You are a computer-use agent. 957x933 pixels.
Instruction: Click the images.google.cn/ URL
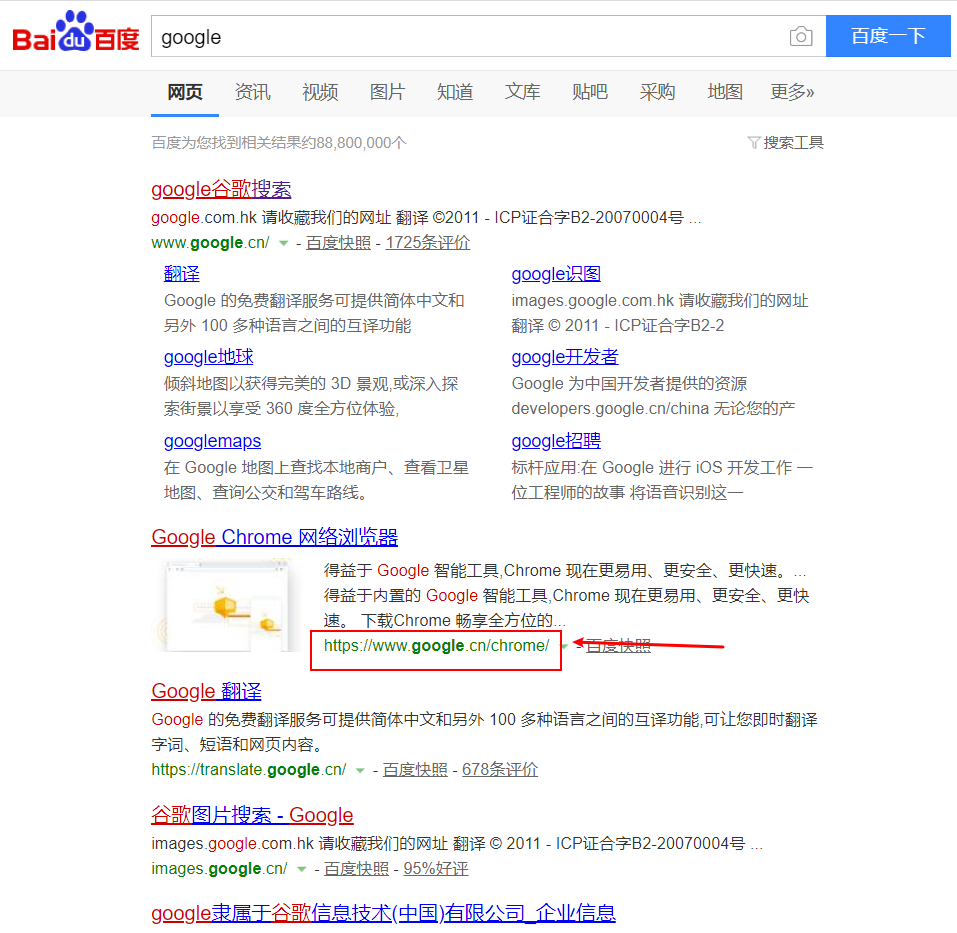click(x=219, y=868)
